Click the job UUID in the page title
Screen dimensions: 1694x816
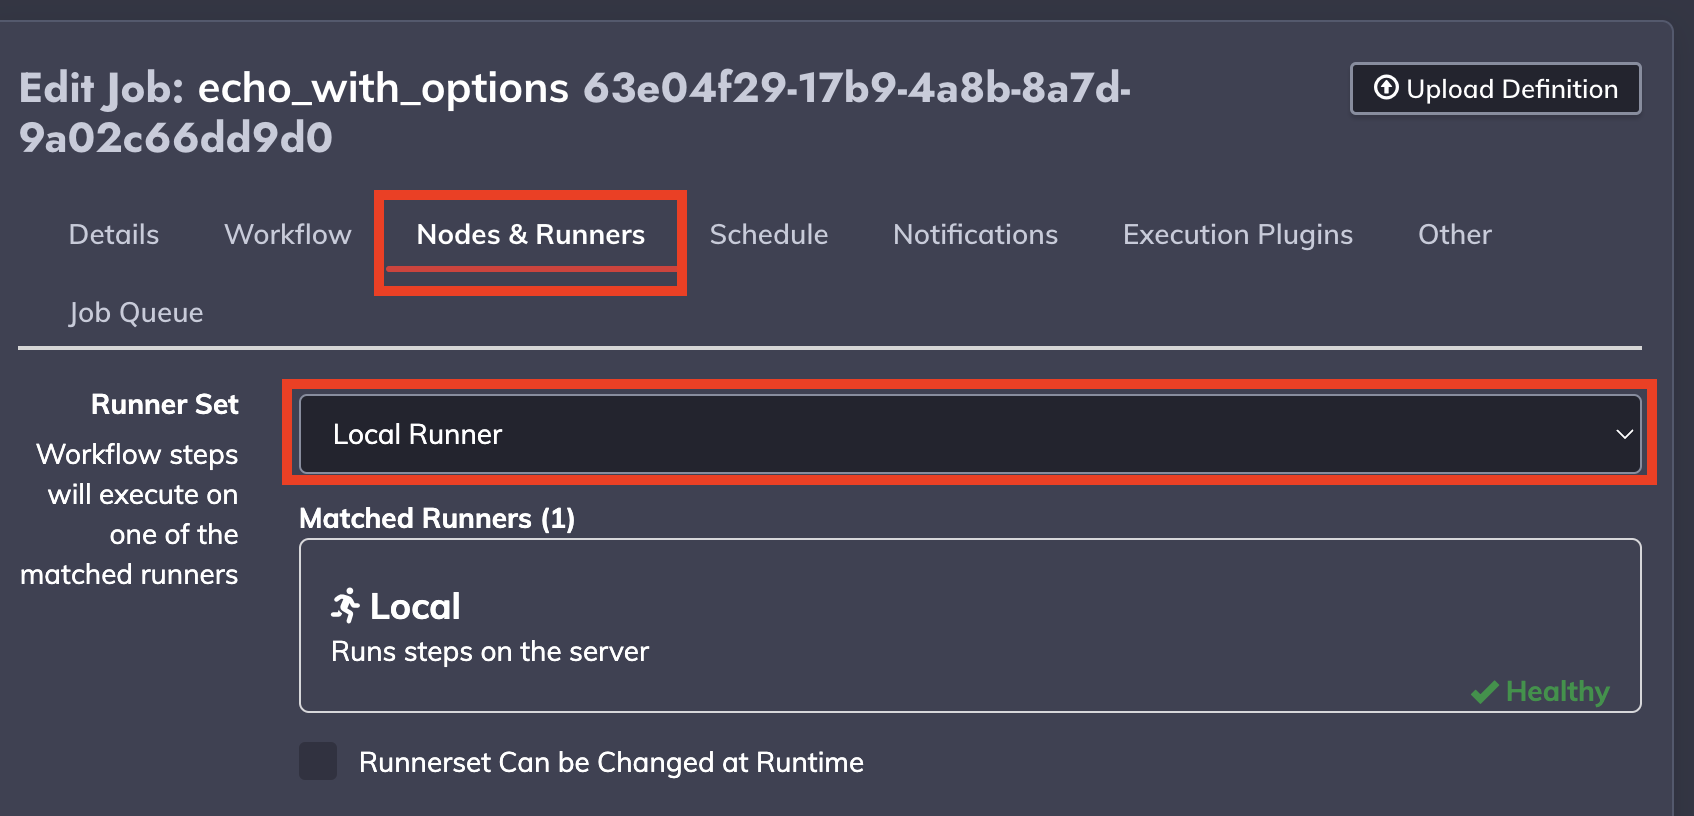click(x=575, y=113)
